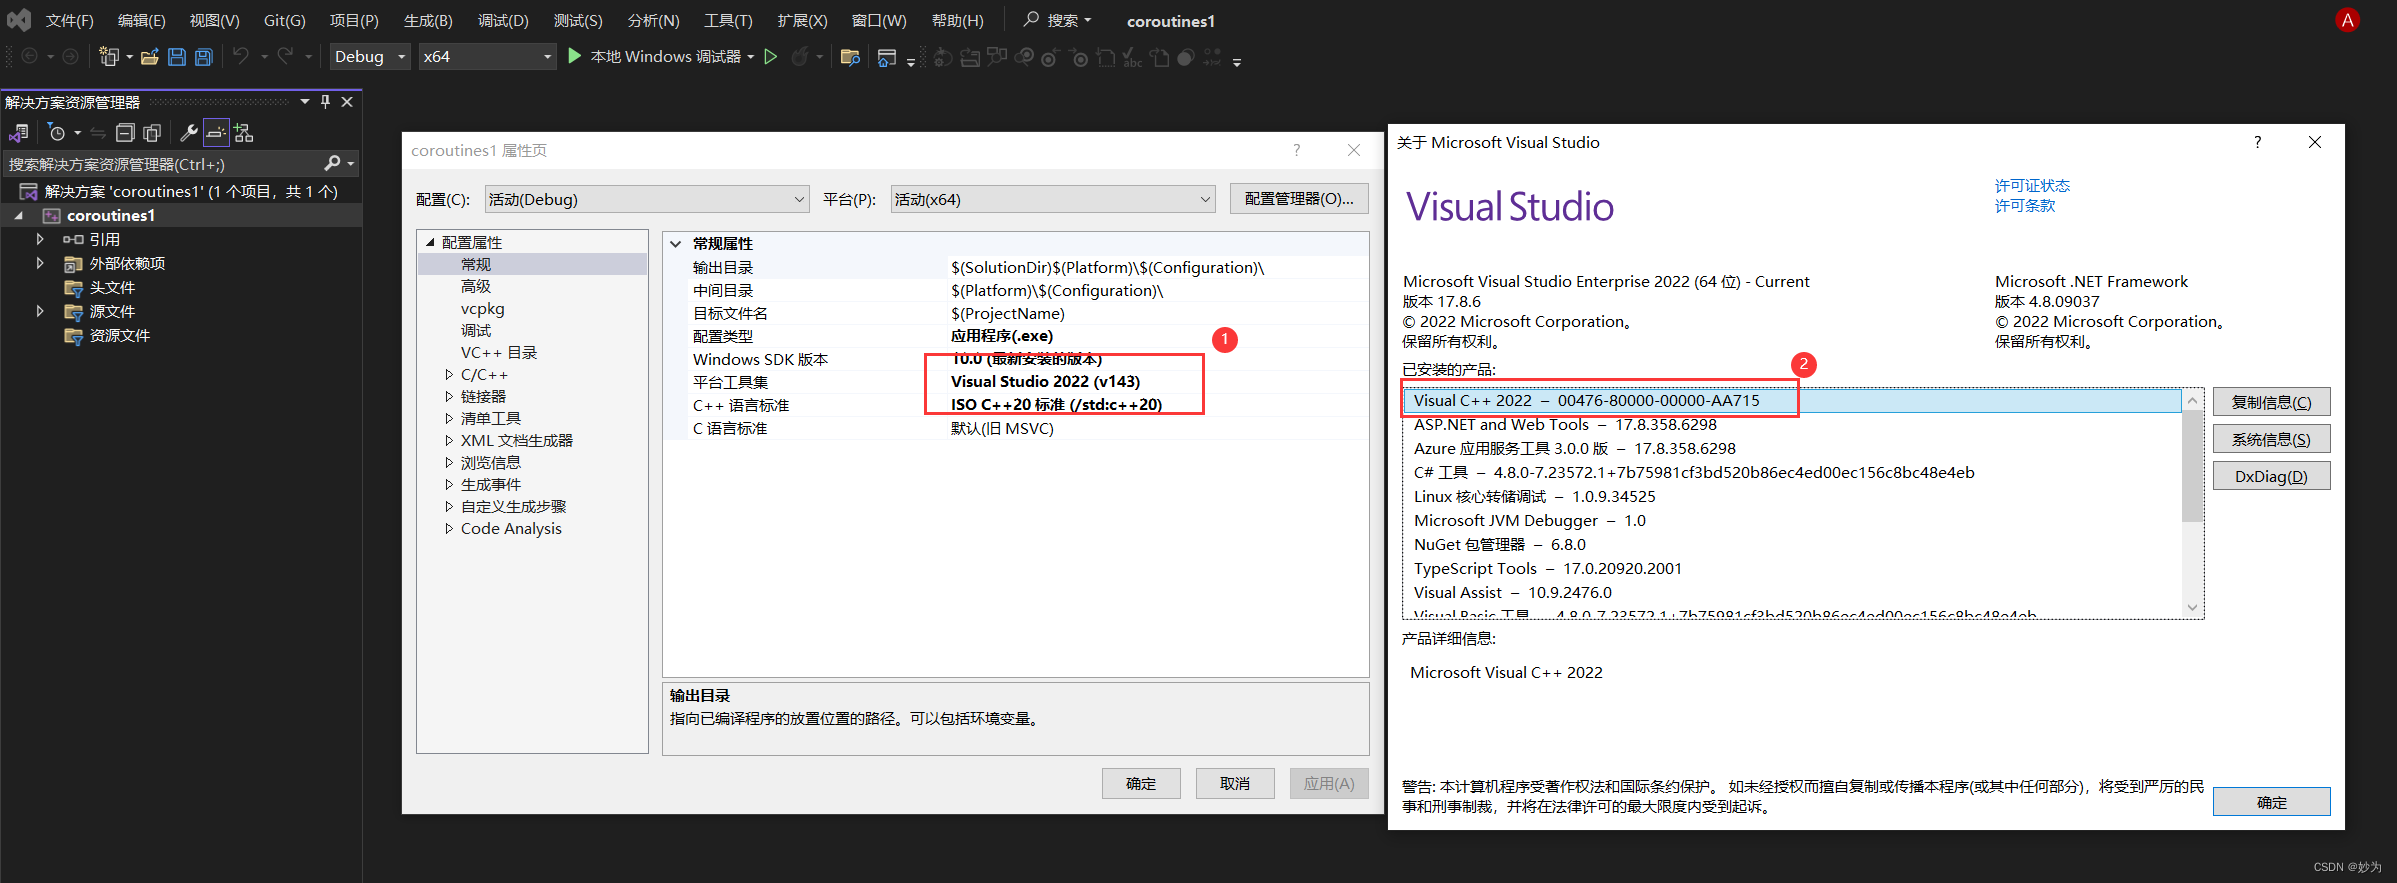Click the New Project toolbar icon
Viewport: 2397px width, 883px height.
coord(109,57)
